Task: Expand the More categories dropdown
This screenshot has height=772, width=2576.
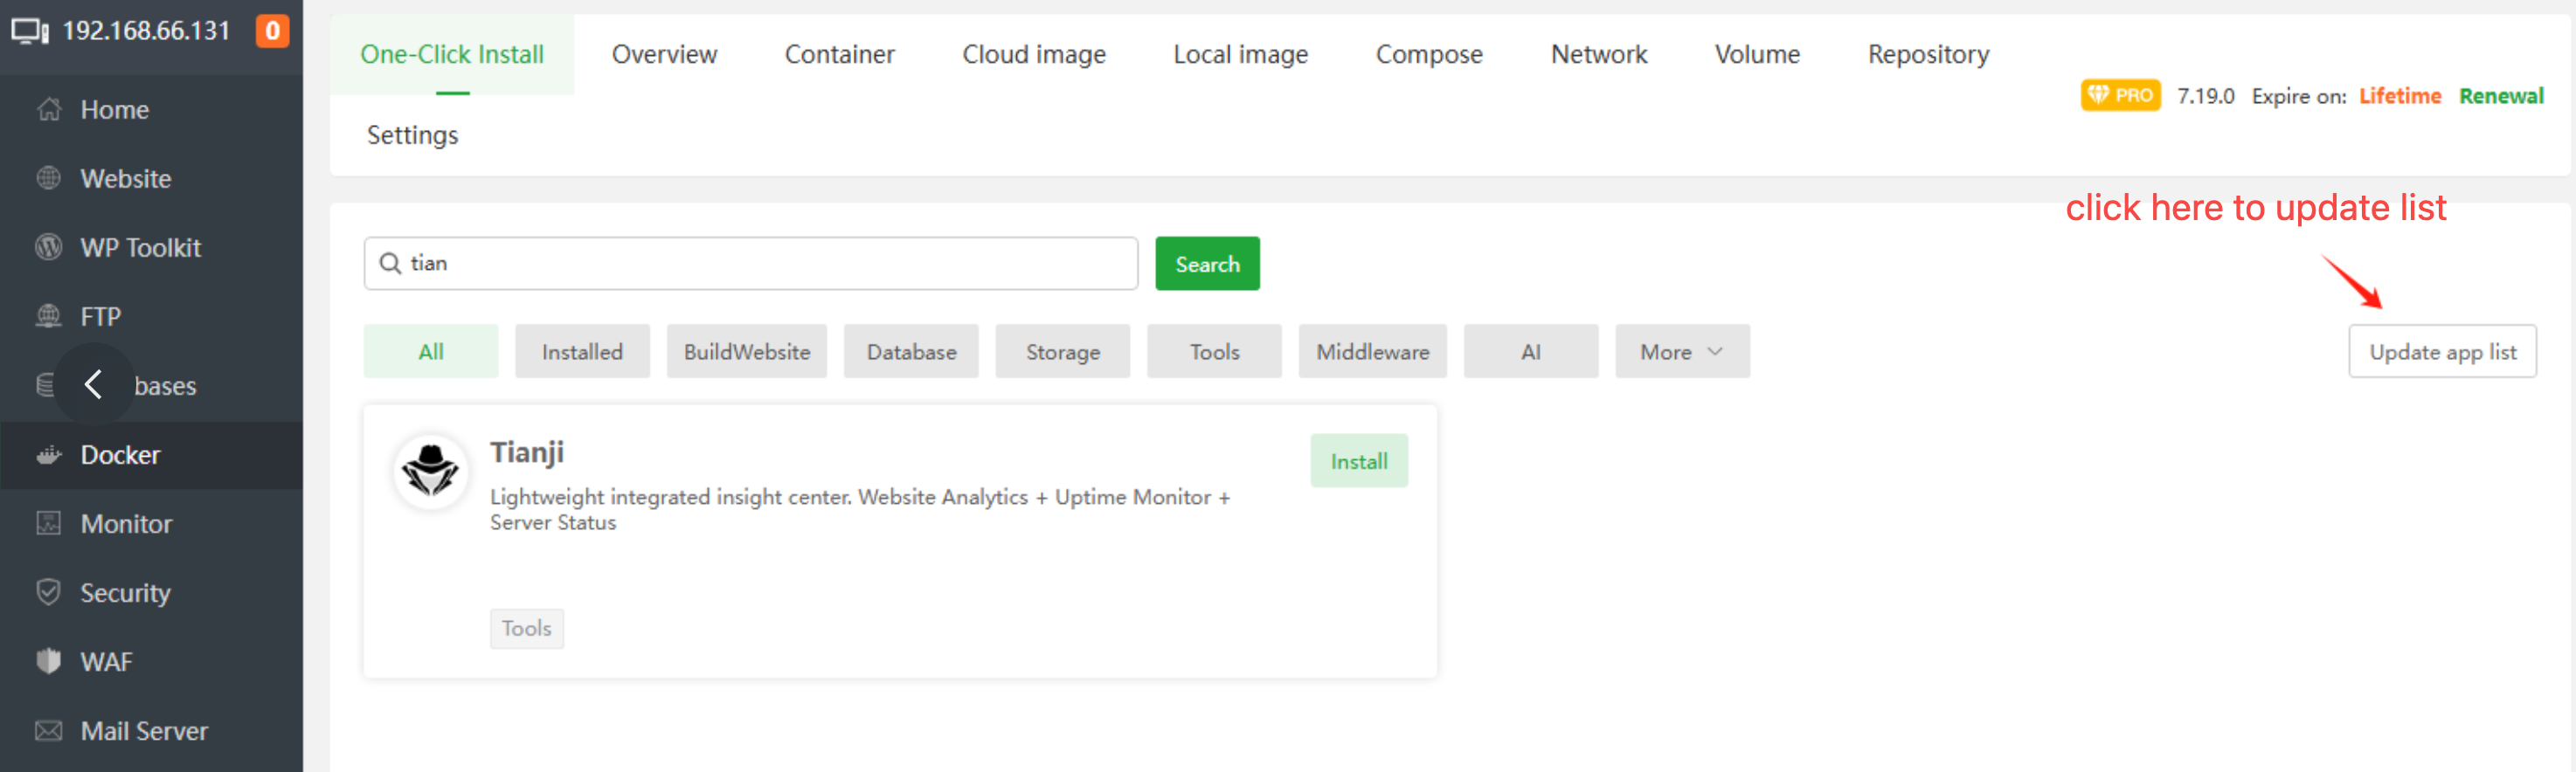Action: (x=1681, y=352)
